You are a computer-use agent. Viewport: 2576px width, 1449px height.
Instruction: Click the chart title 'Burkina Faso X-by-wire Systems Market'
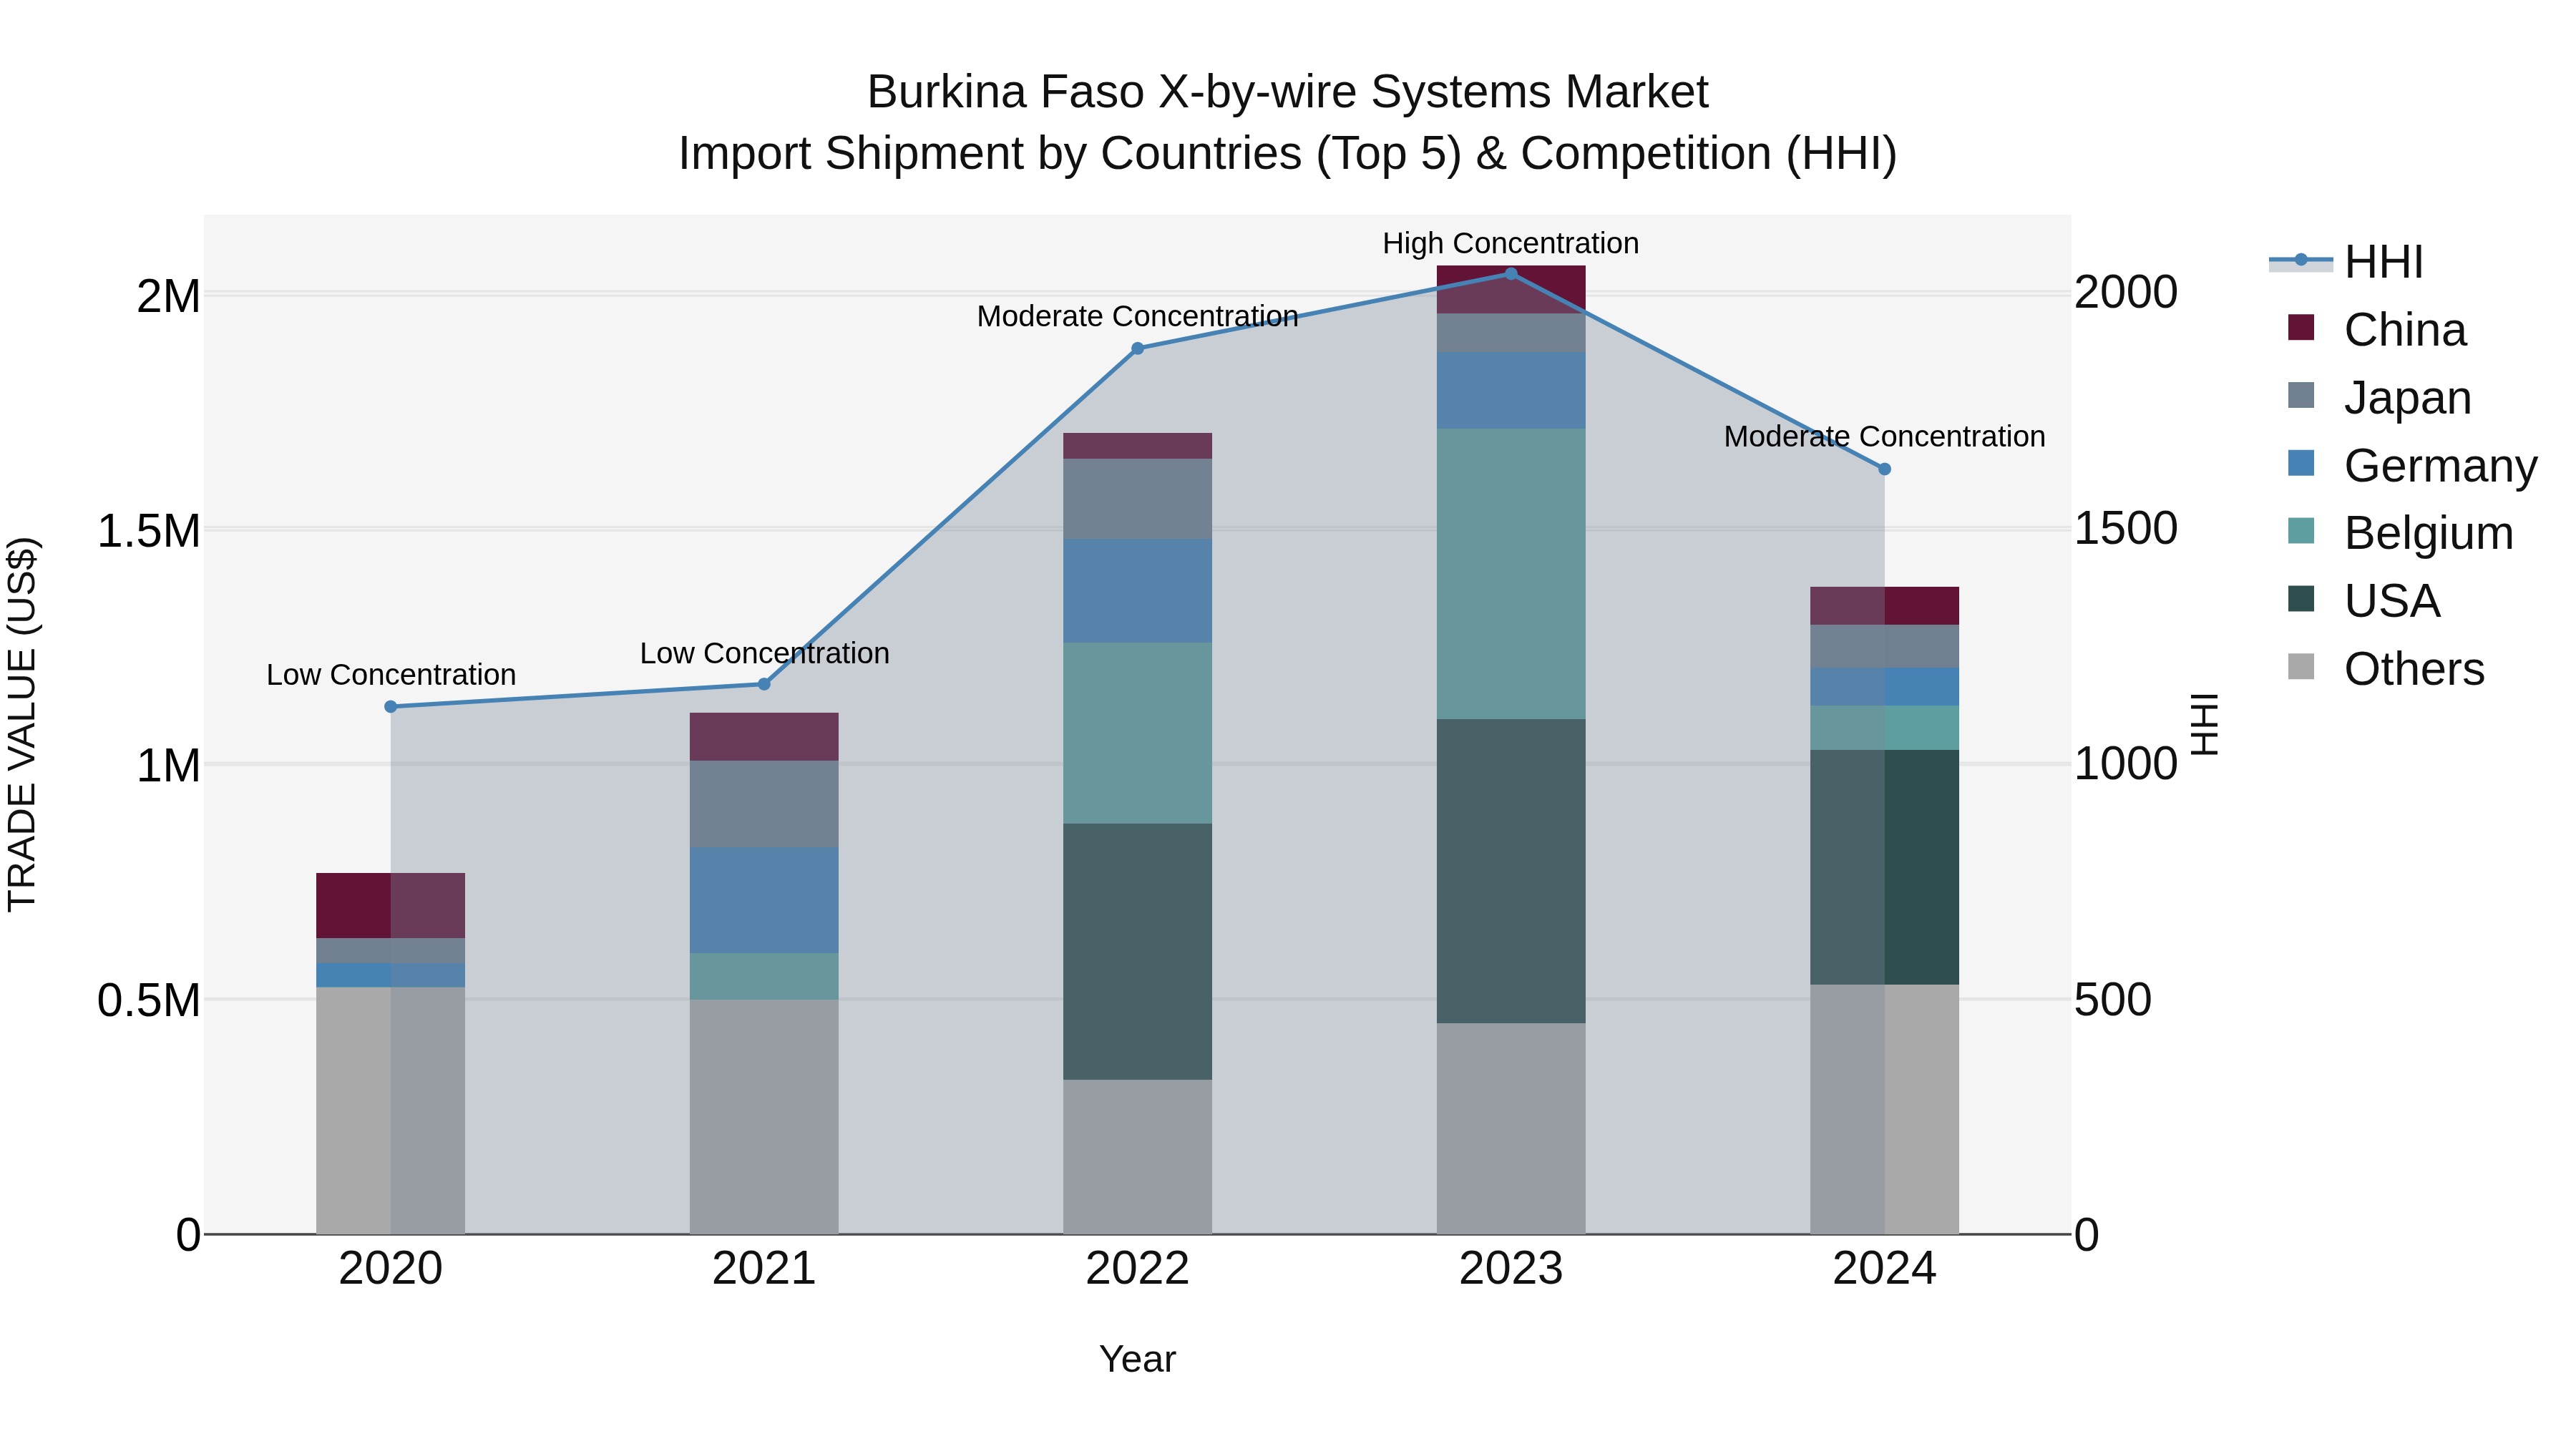tap(1288, 92)
